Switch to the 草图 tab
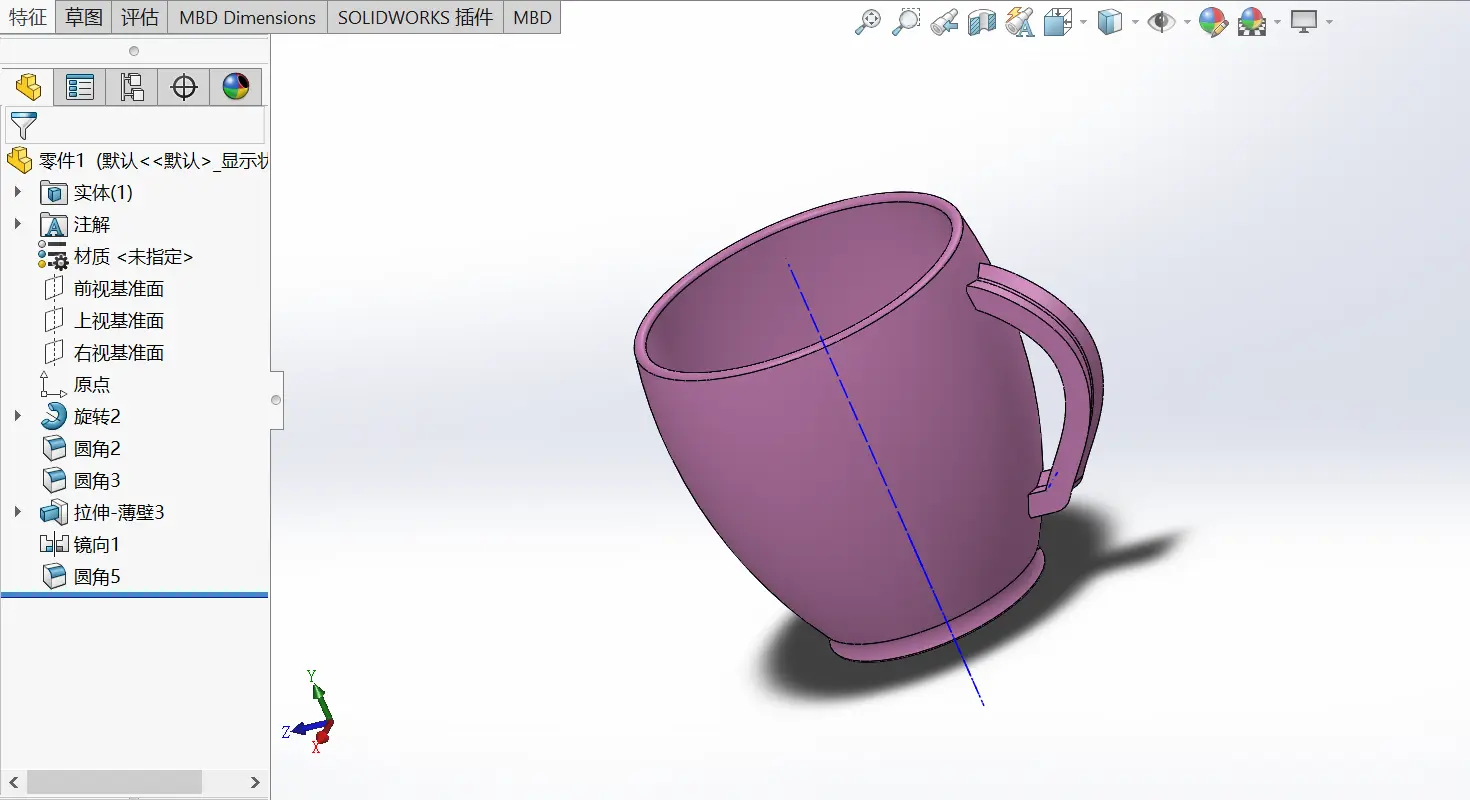The height and width of the screenshot is (800, 1470). pos(84,17)
